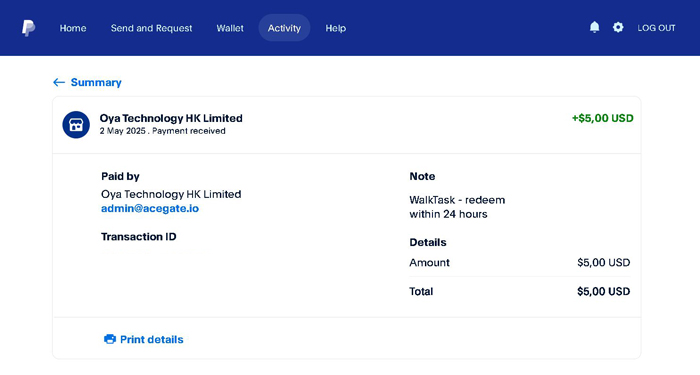Click the Amount row label
The height and width of the screenshot is (375, 700).
point(429,262)
